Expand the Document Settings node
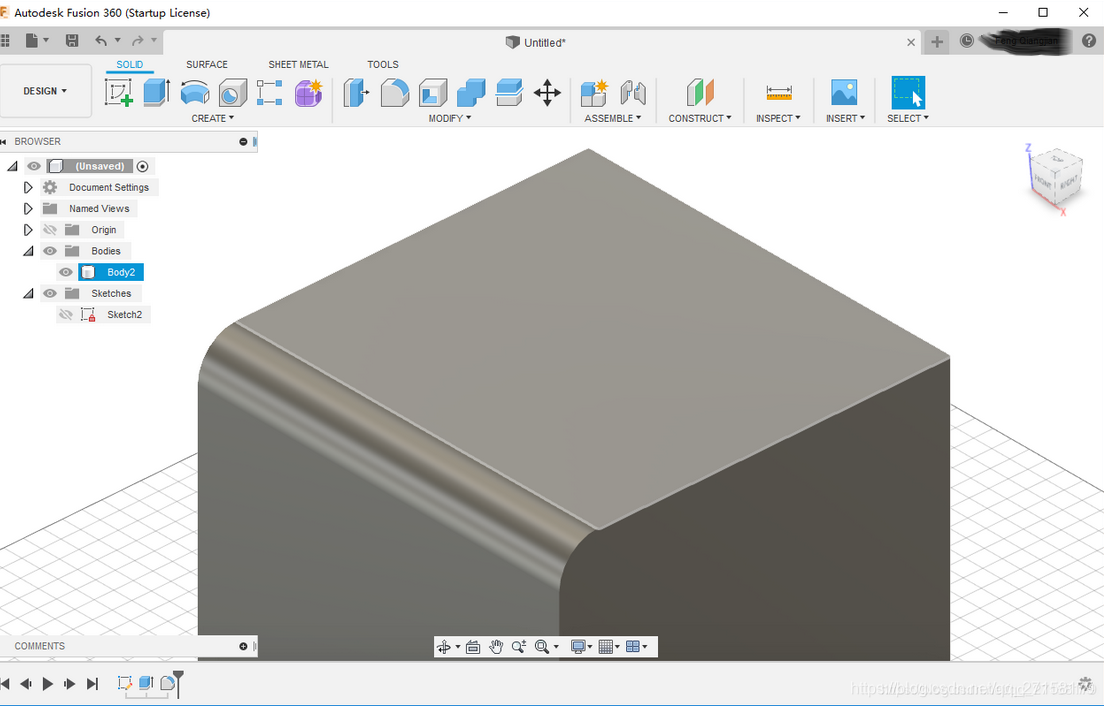 [28, 187]
